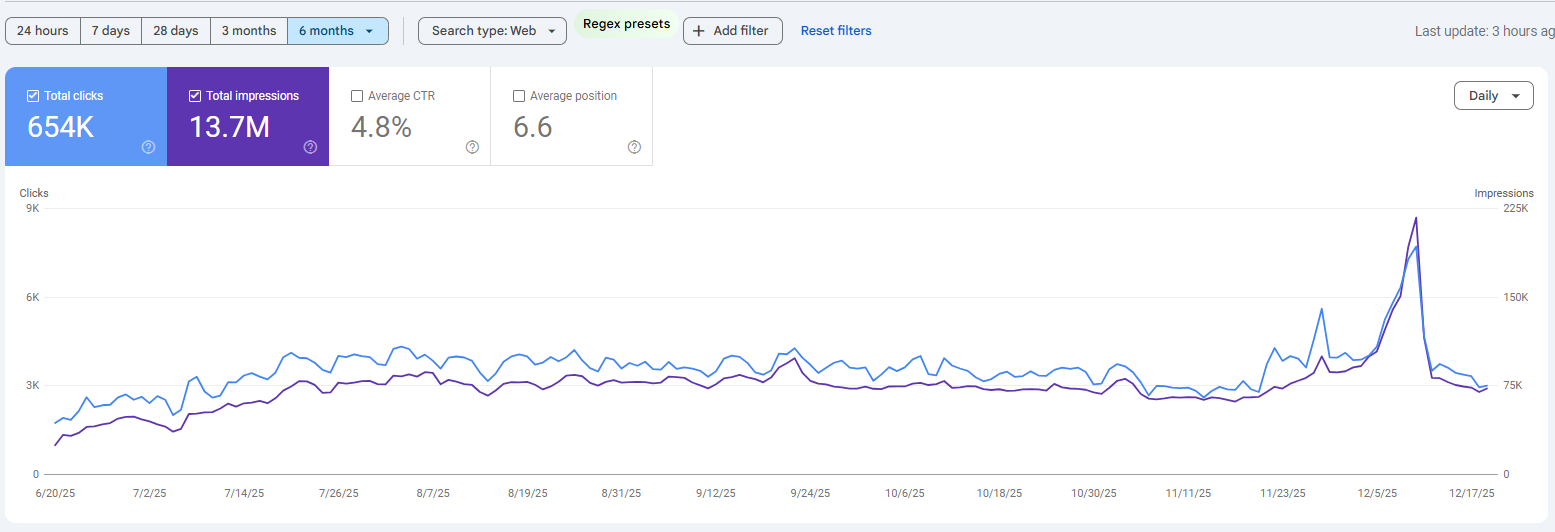Select the 7 days range
Viewport: 1555px width, 532px height.
[x=111, y=31]
